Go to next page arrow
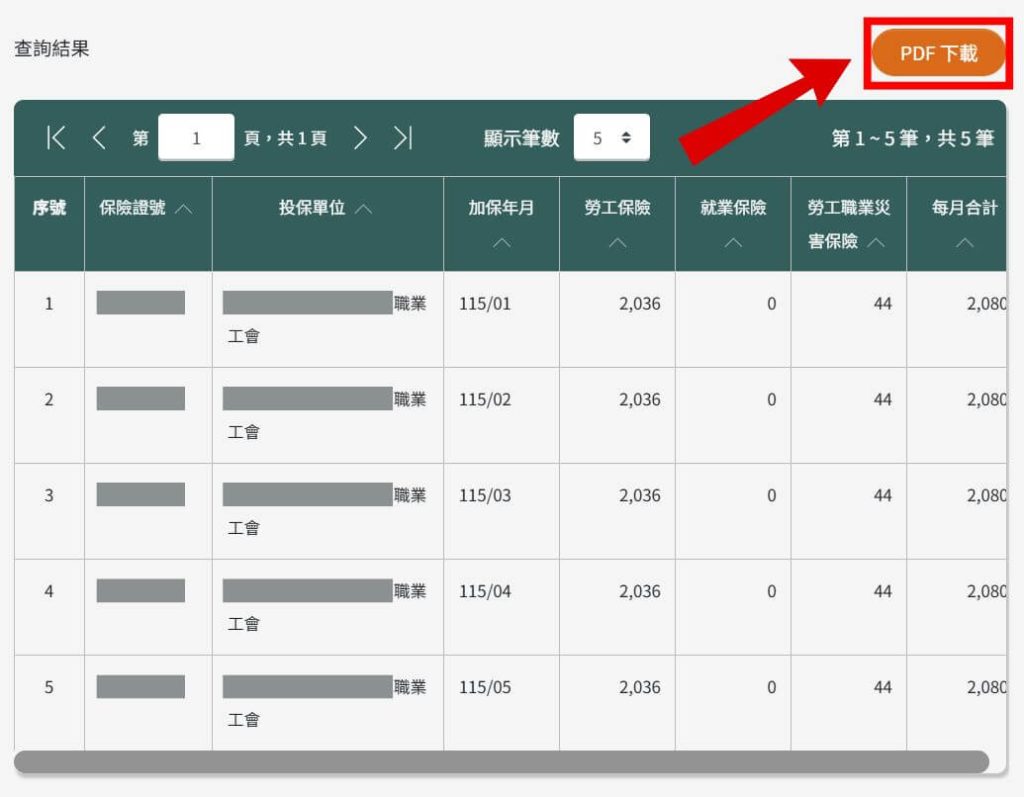This screenshot has height=797, width=1024. click(360, 138)
